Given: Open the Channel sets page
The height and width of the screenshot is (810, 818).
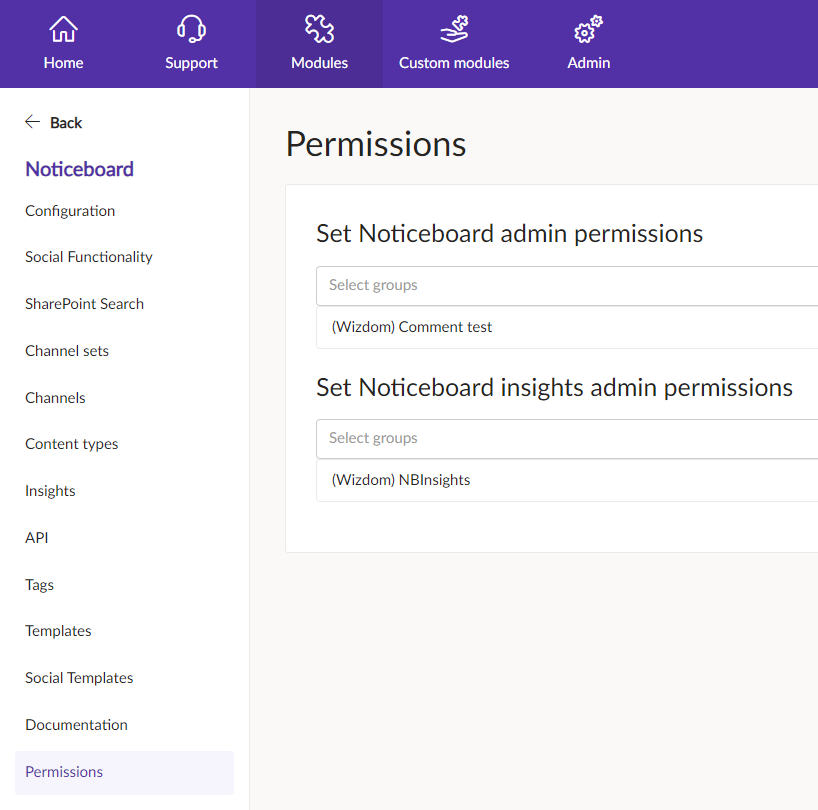Looking at the screenshot, I should click(66, 351).
